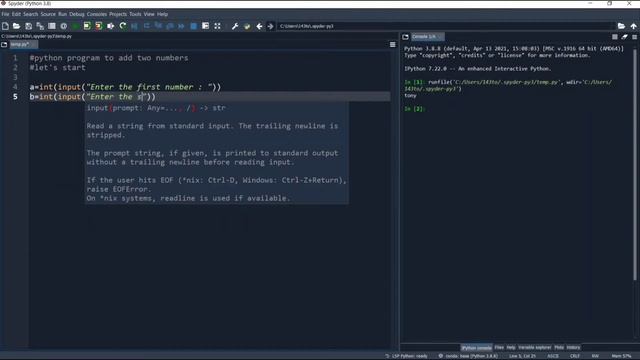This screenshot has width=640, height=360.
Task: Select the Console 1/A tab
Action: [427, 37]
